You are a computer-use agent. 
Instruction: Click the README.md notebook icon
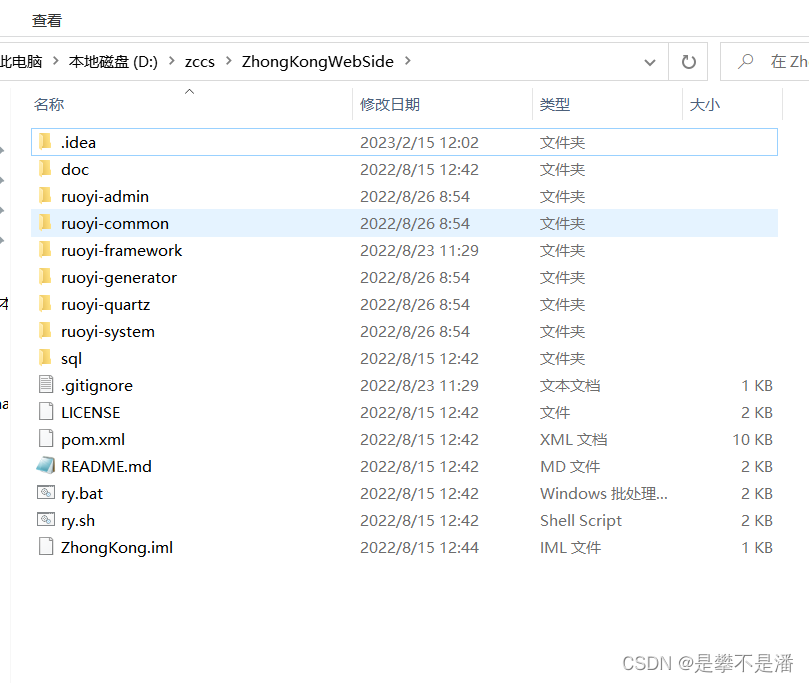(46, 465)
